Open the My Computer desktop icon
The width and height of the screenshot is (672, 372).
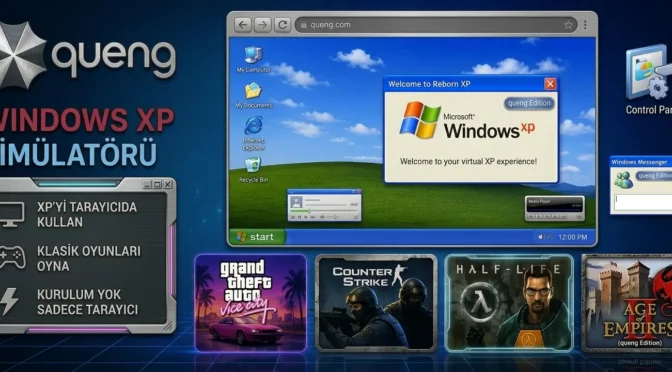pyautogui.click(x=253, y=59)
